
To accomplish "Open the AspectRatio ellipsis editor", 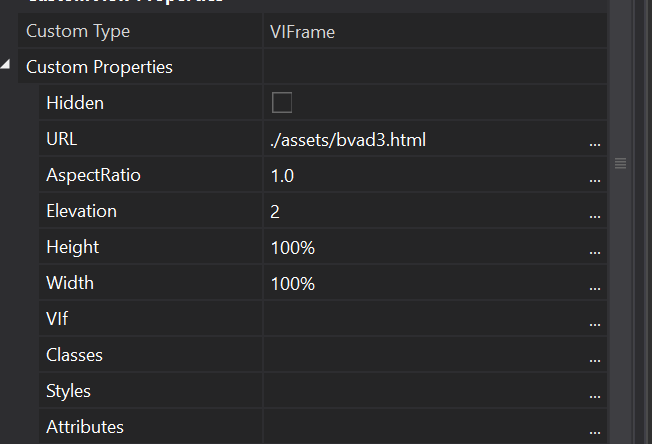I will point(595,177).
